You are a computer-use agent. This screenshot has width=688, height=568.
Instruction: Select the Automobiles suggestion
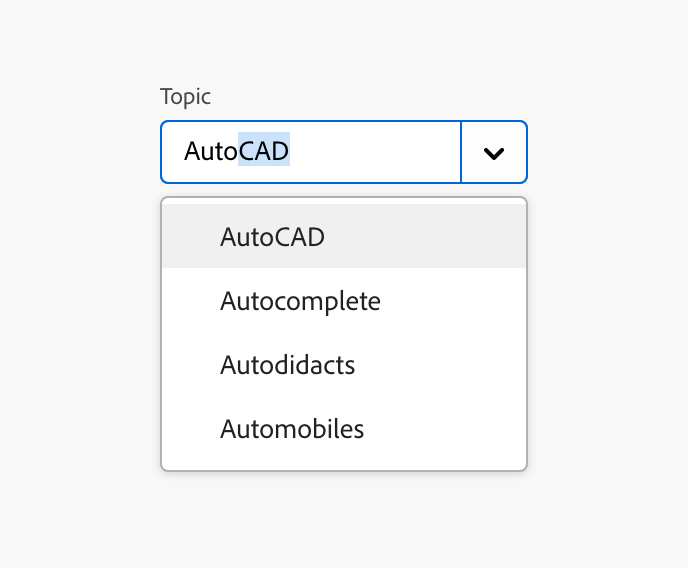point(292,429)
